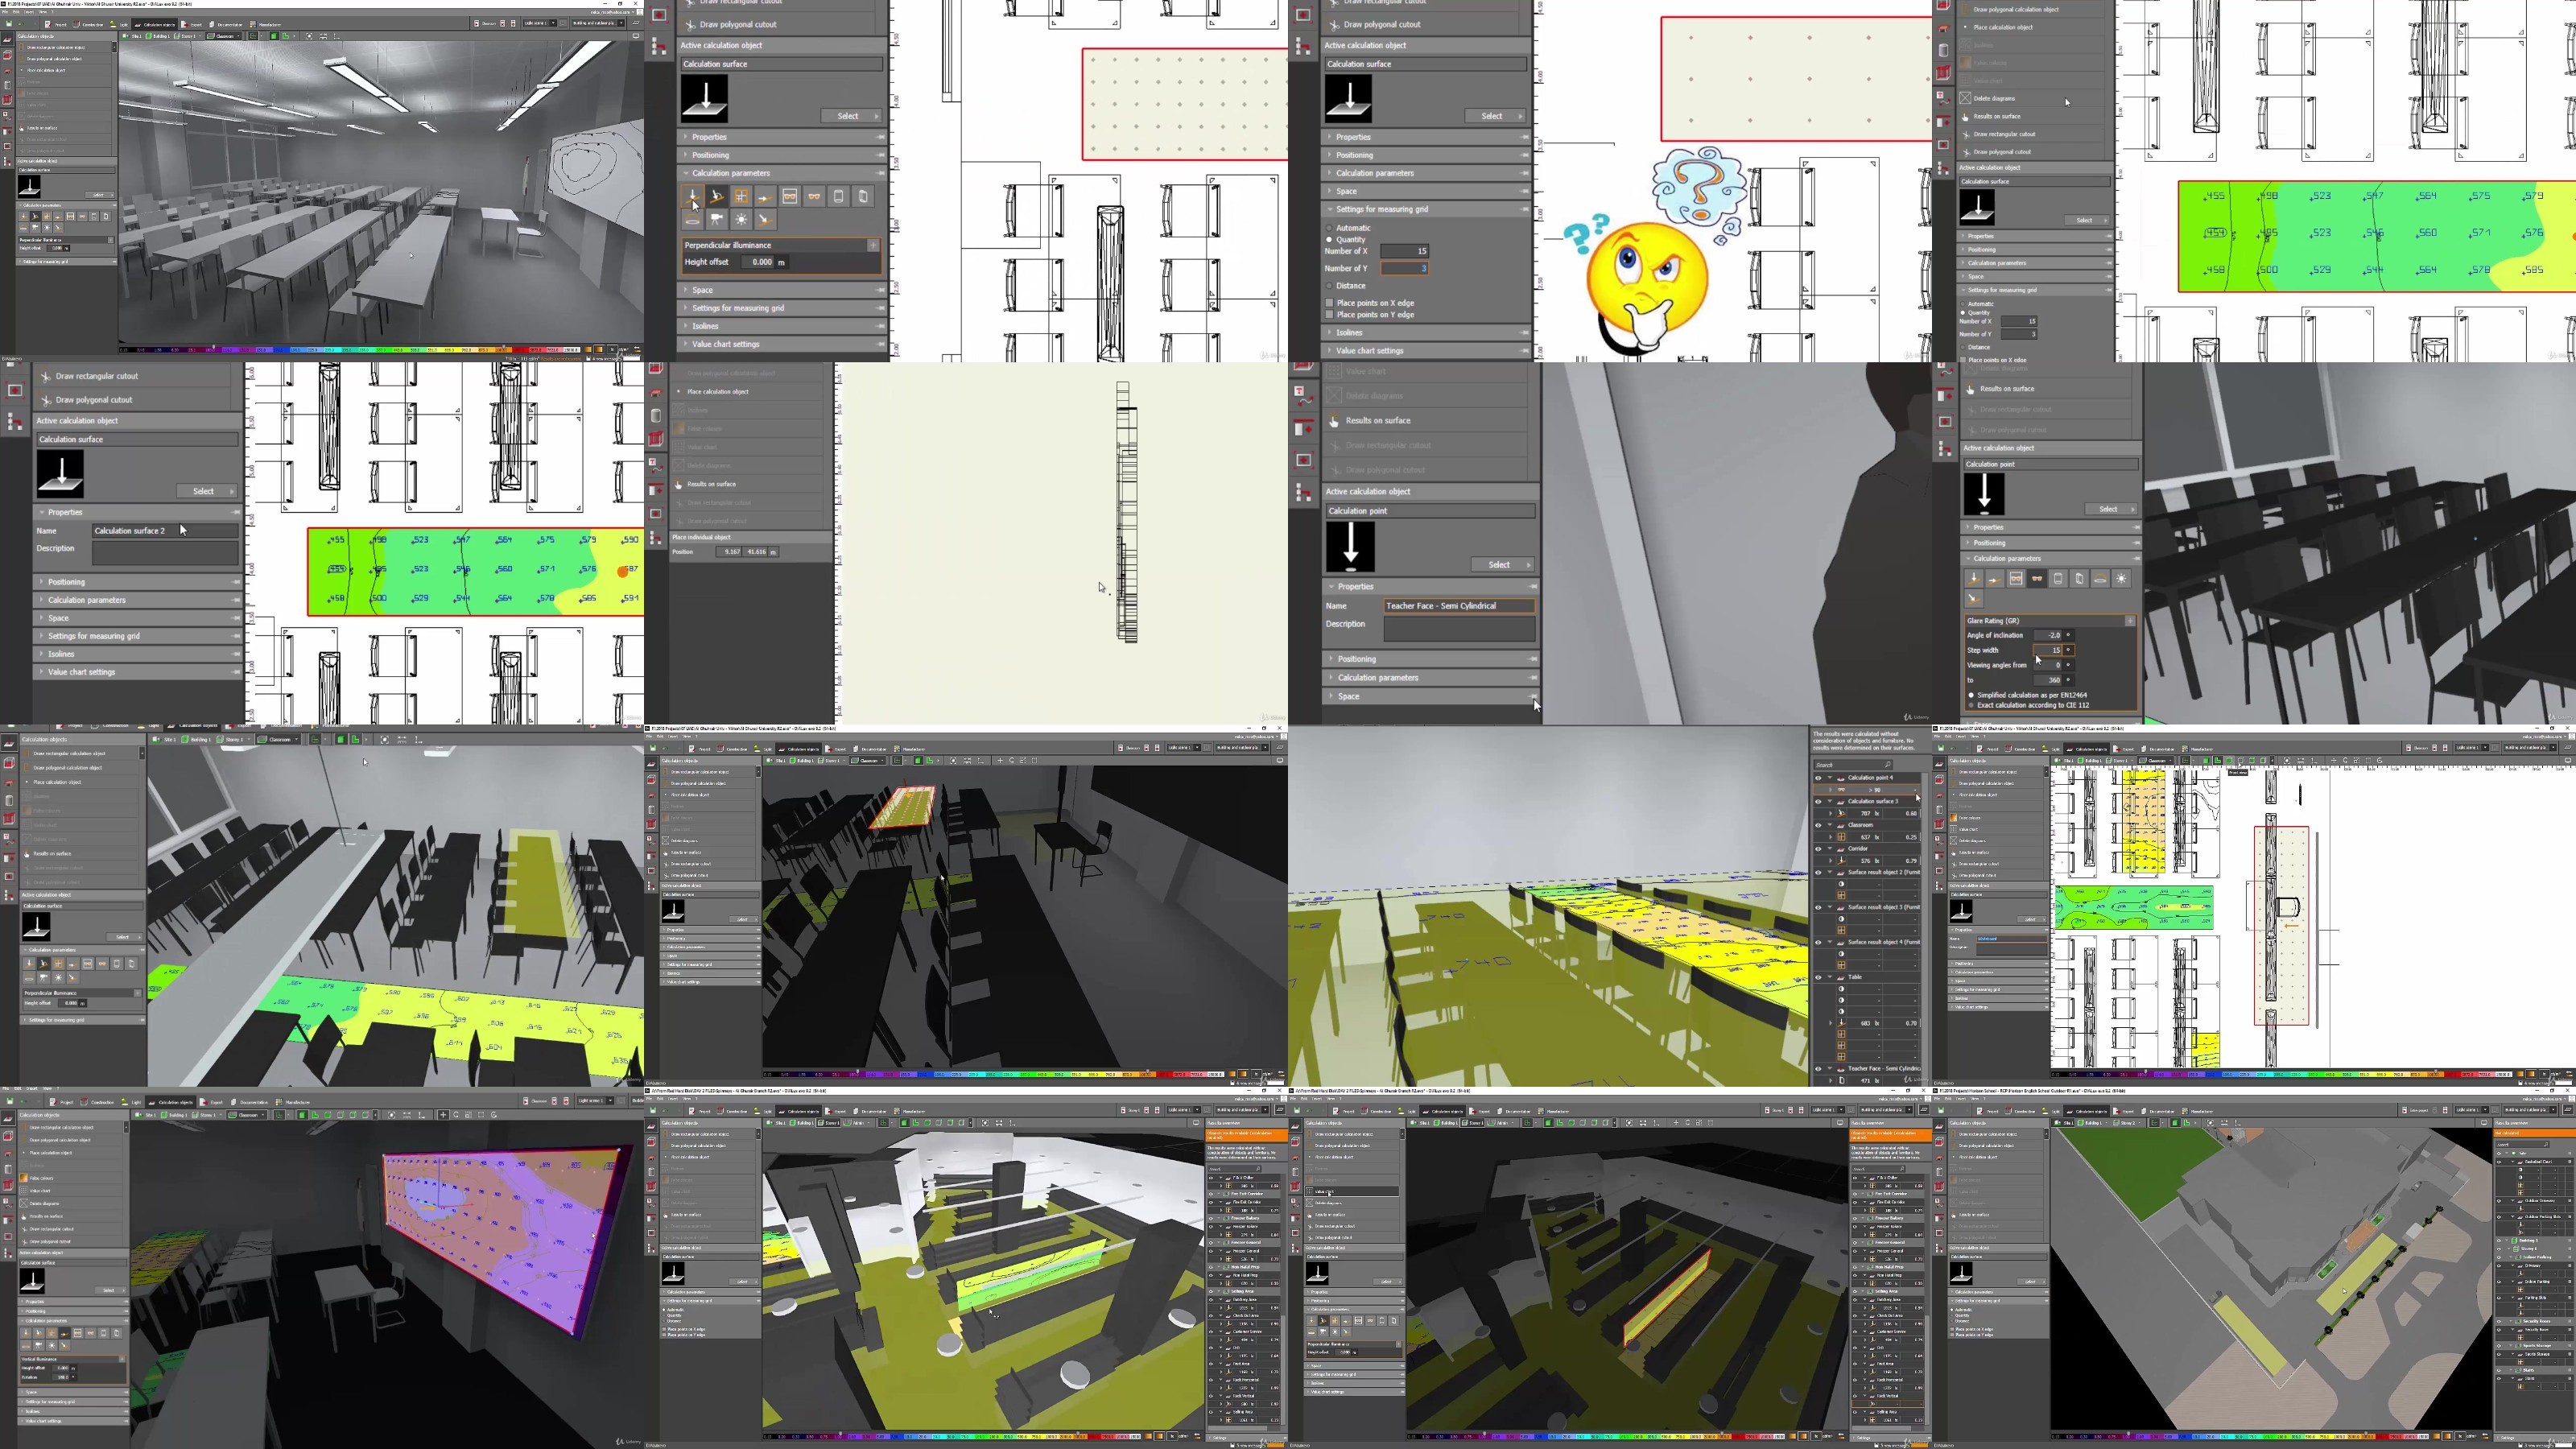Click scissors icon of Draw rectangular cutout above Calculation surface 2
The image size is (2576, 1449).
pyautogui.click(x=46, y=376)
